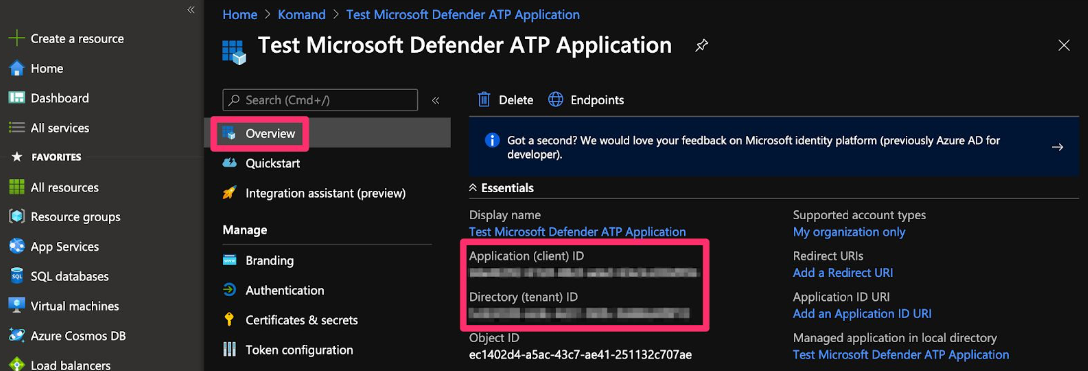Click Create a resource label

(77, 39)
